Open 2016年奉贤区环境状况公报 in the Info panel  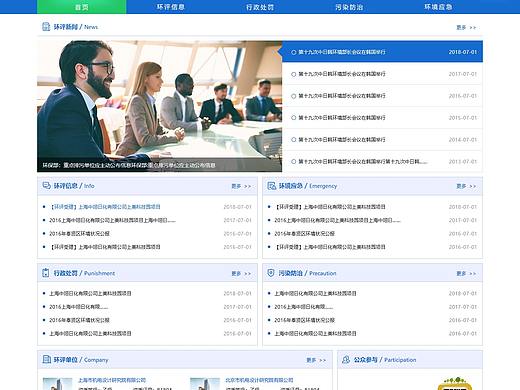click(x=79, y=233)
